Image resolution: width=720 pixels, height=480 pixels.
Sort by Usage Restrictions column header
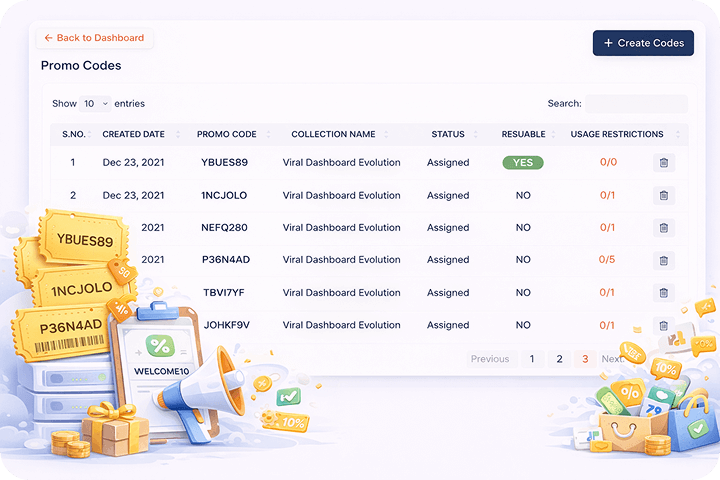[617, 134]
